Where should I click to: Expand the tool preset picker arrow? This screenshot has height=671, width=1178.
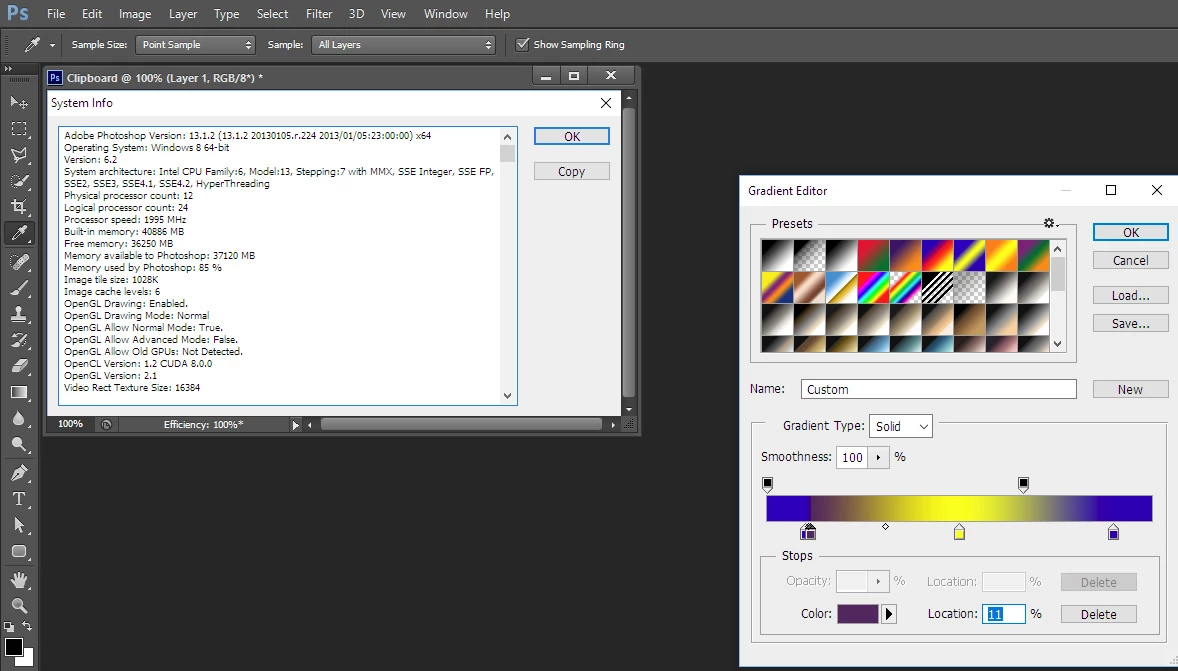tap(52, 45)
